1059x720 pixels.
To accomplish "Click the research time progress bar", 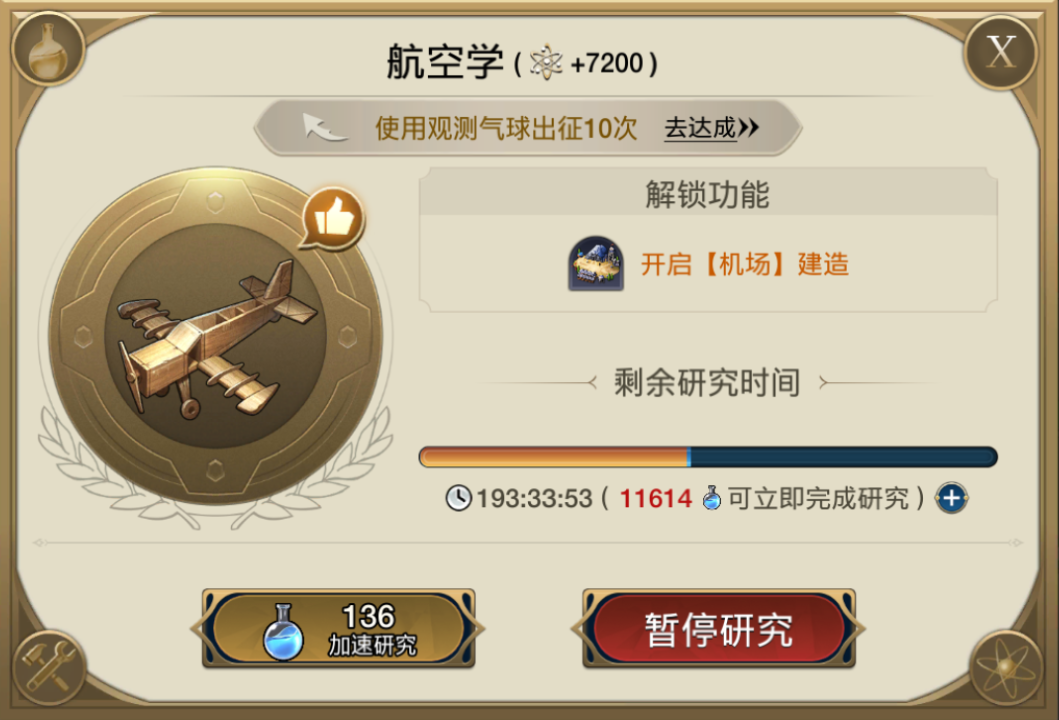I will click(708, 457).
